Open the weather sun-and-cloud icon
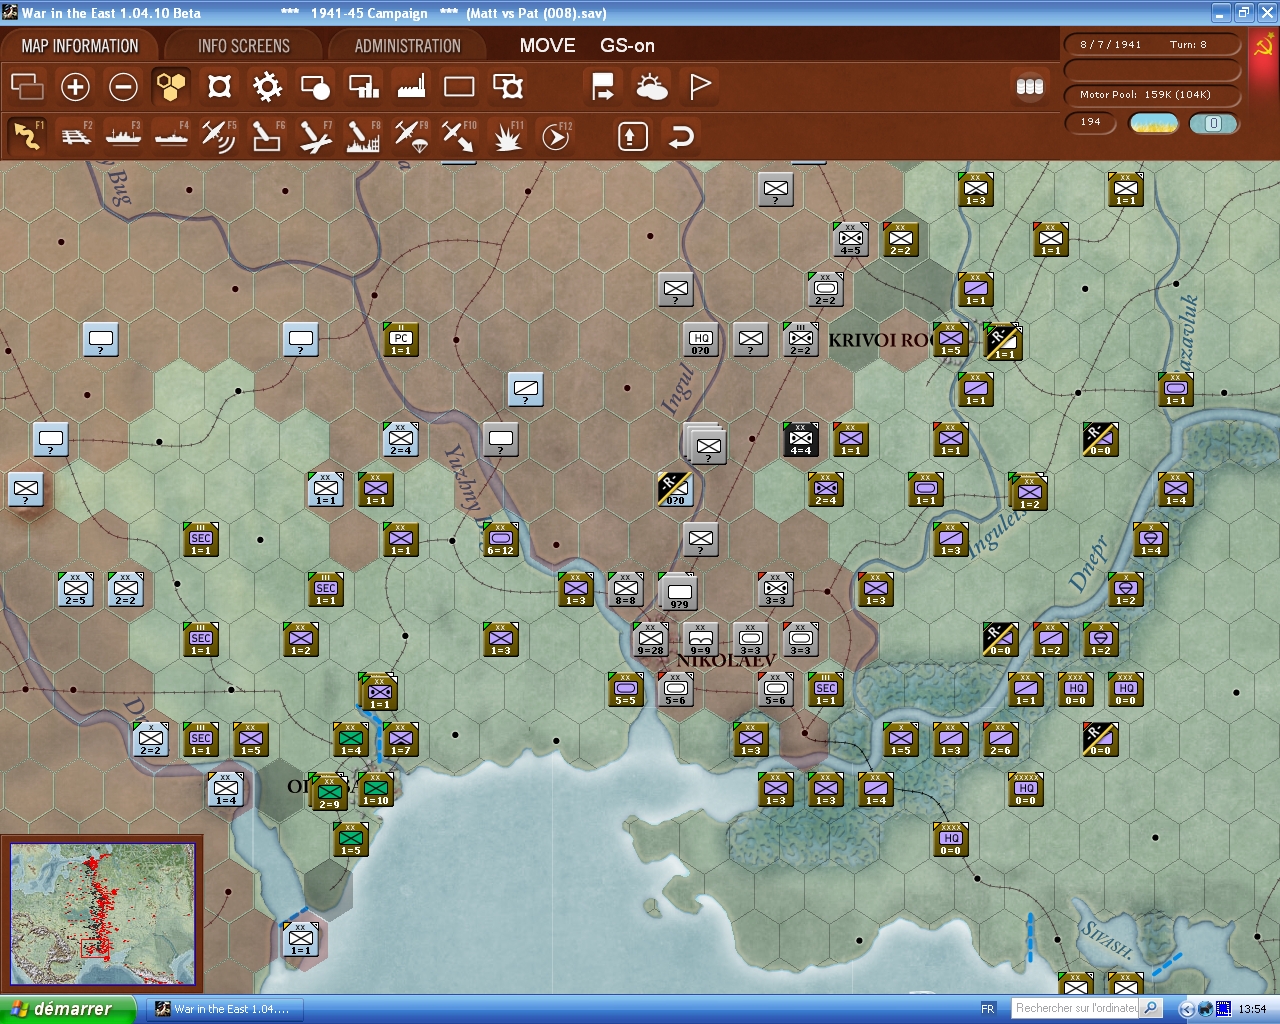Screen dimensions: 1280x1024 coord(652,87)
